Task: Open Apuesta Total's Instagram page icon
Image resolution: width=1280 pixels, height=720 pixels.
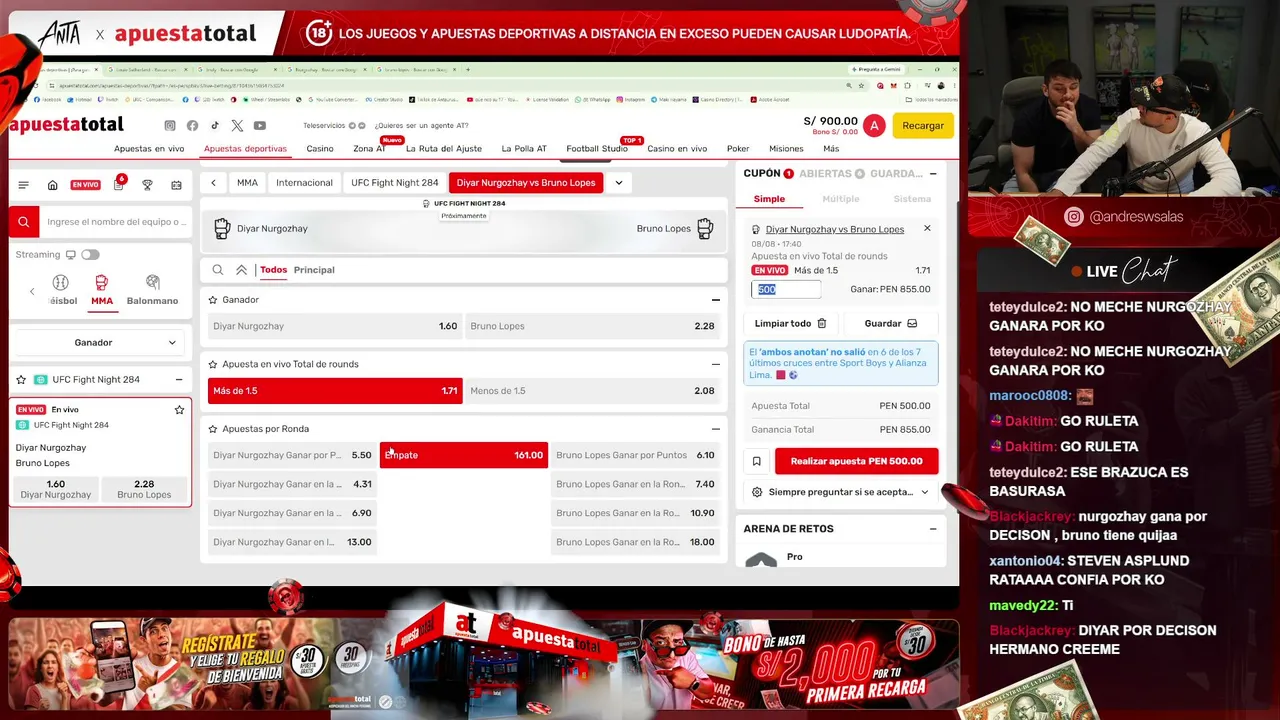Action: click(x=170, y=126)
